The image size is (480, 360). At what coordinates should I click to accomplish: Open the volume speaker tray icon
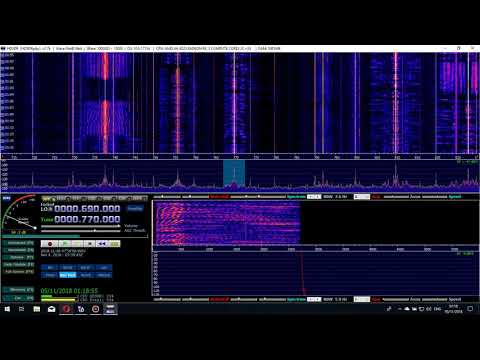coord(429,309)
